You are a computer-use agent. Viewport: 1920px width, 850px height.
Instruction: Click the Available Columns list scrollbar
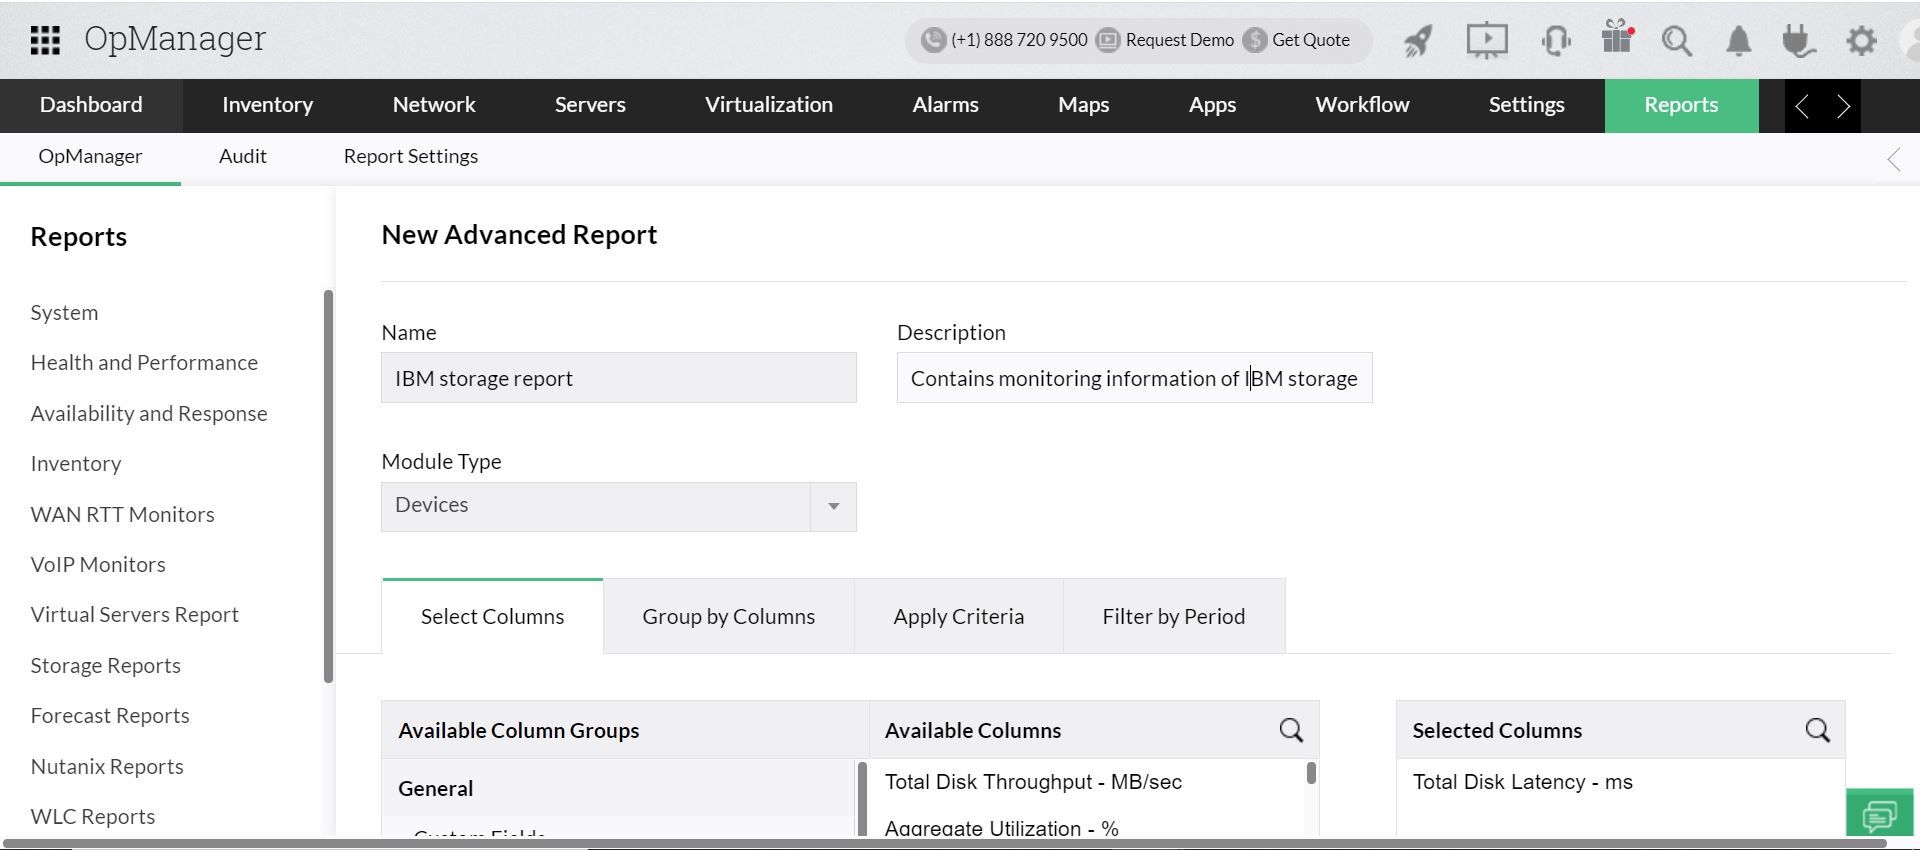(x=1311, y=773)
